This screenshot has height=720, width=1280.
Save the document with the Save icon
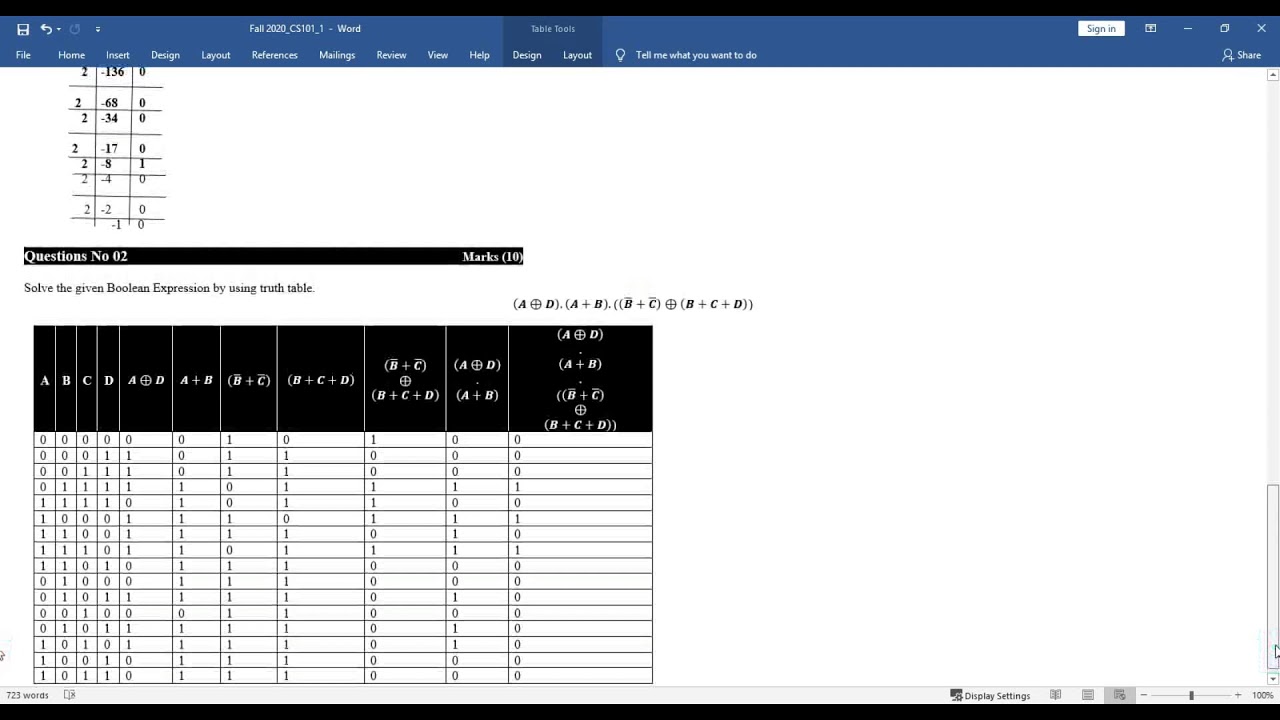[23, 29]
